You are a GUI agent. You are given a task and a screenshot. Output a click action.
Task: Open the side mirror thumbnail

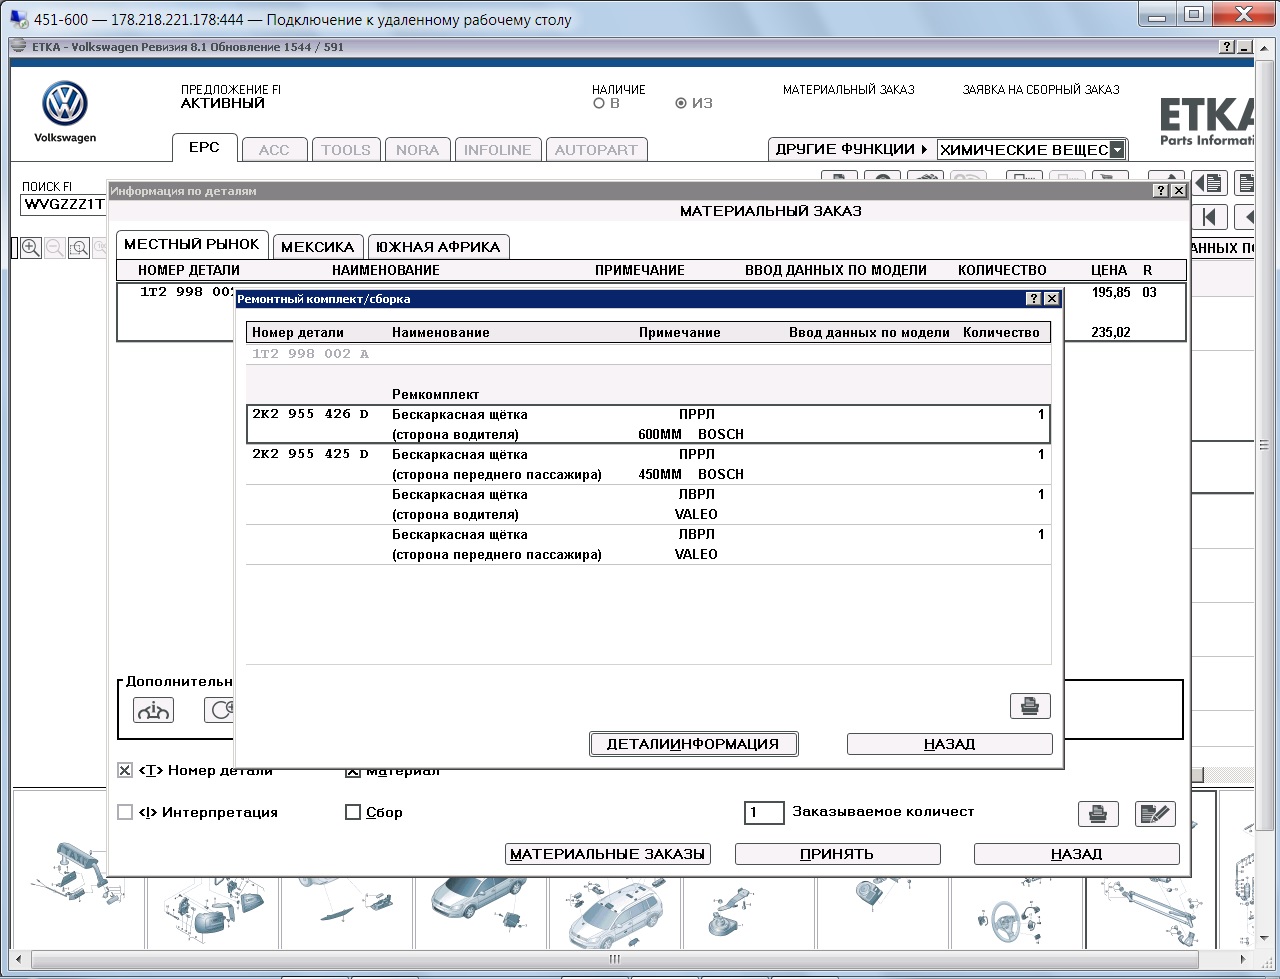[x=211, y=911]
